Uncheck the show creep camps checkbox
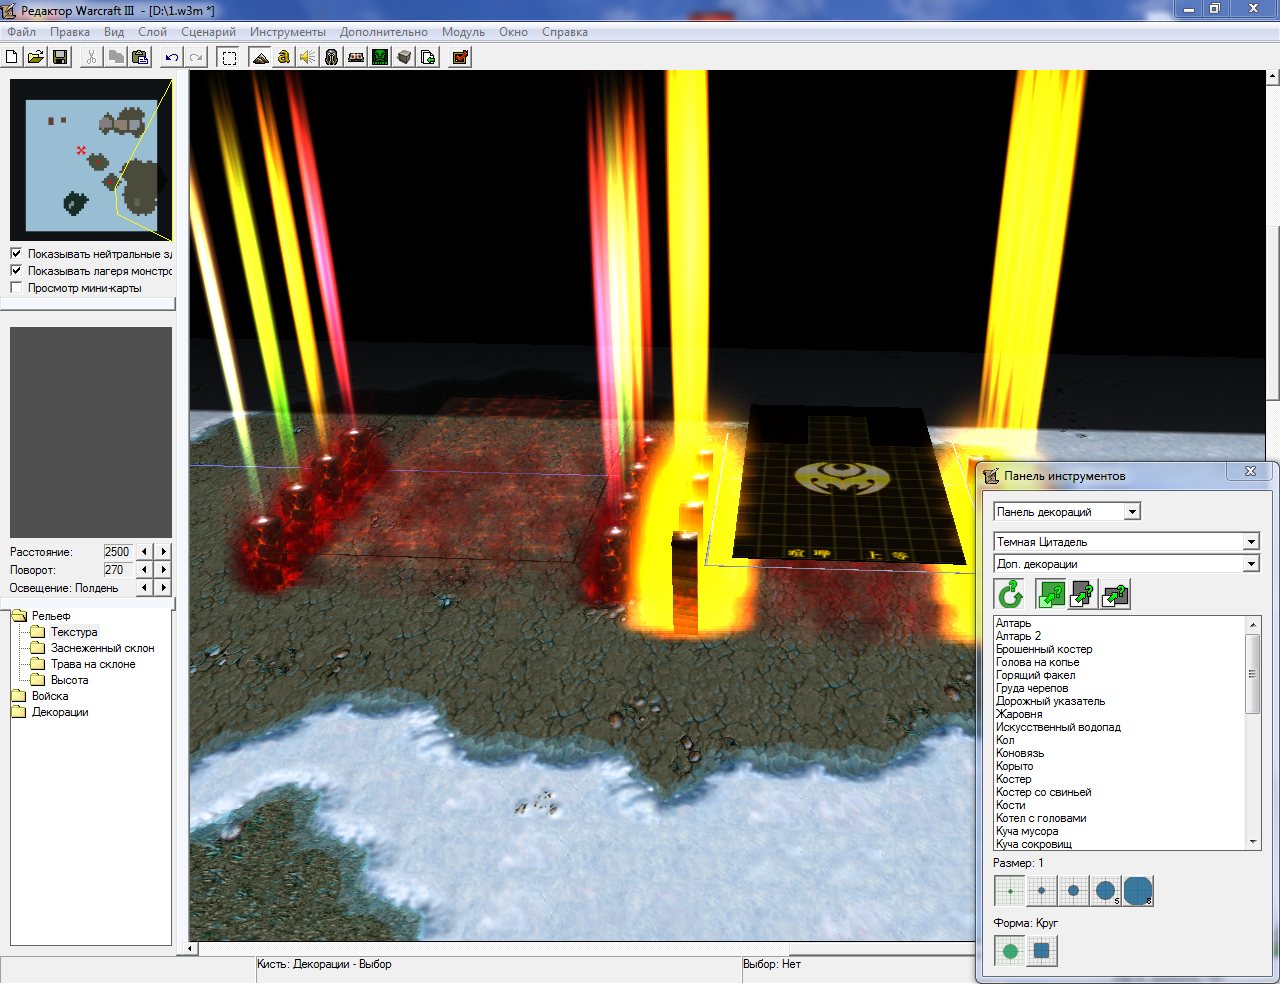Image resolution: width=1280 pixels, height=984 pixels. (x=16, y=271)
